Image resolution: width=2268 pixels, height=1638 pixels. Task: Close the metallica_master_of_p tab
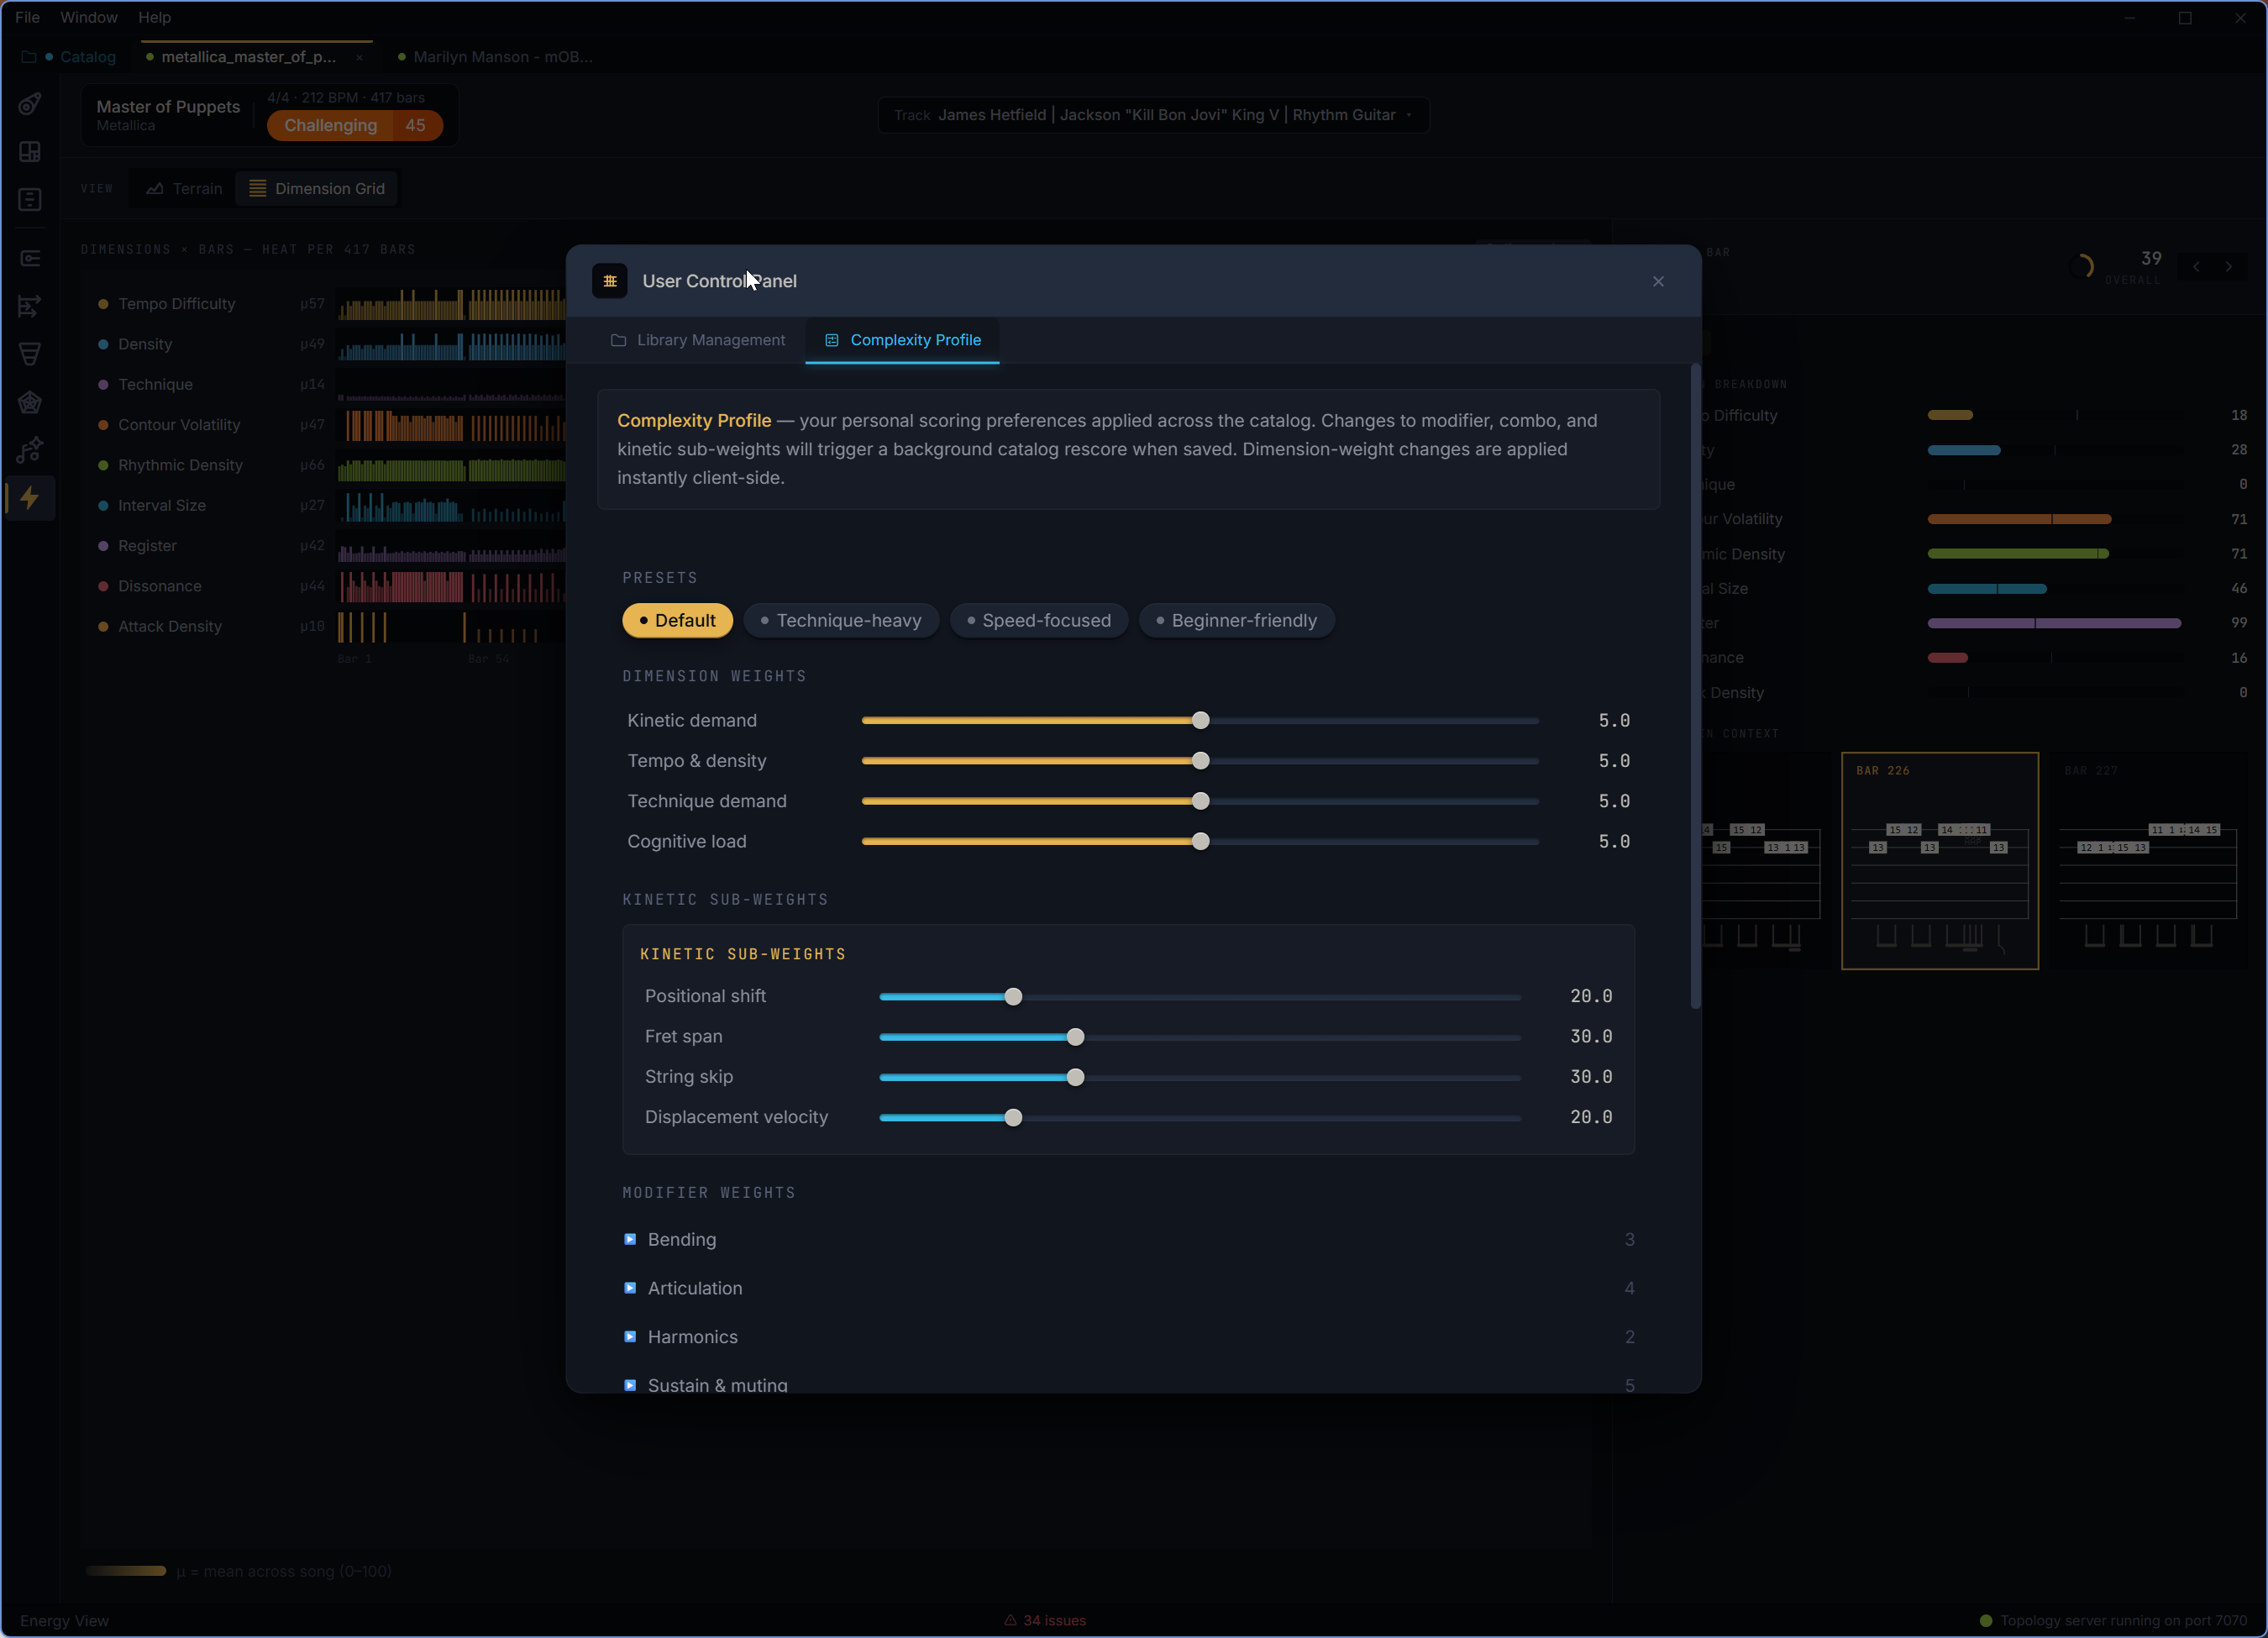point(359,57)
